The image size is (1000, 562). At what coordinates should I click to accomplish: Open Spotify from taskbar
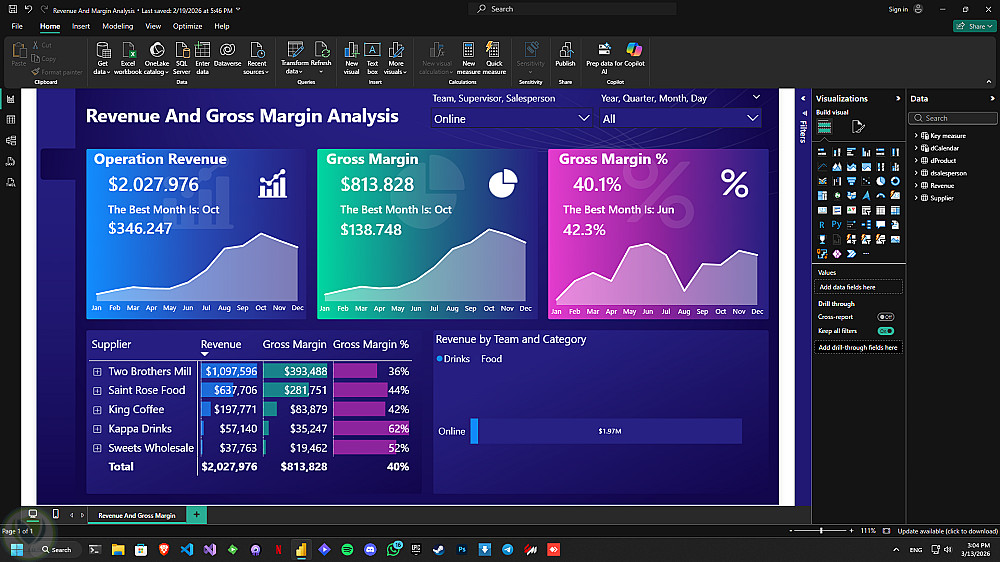[x=347, y=549]
